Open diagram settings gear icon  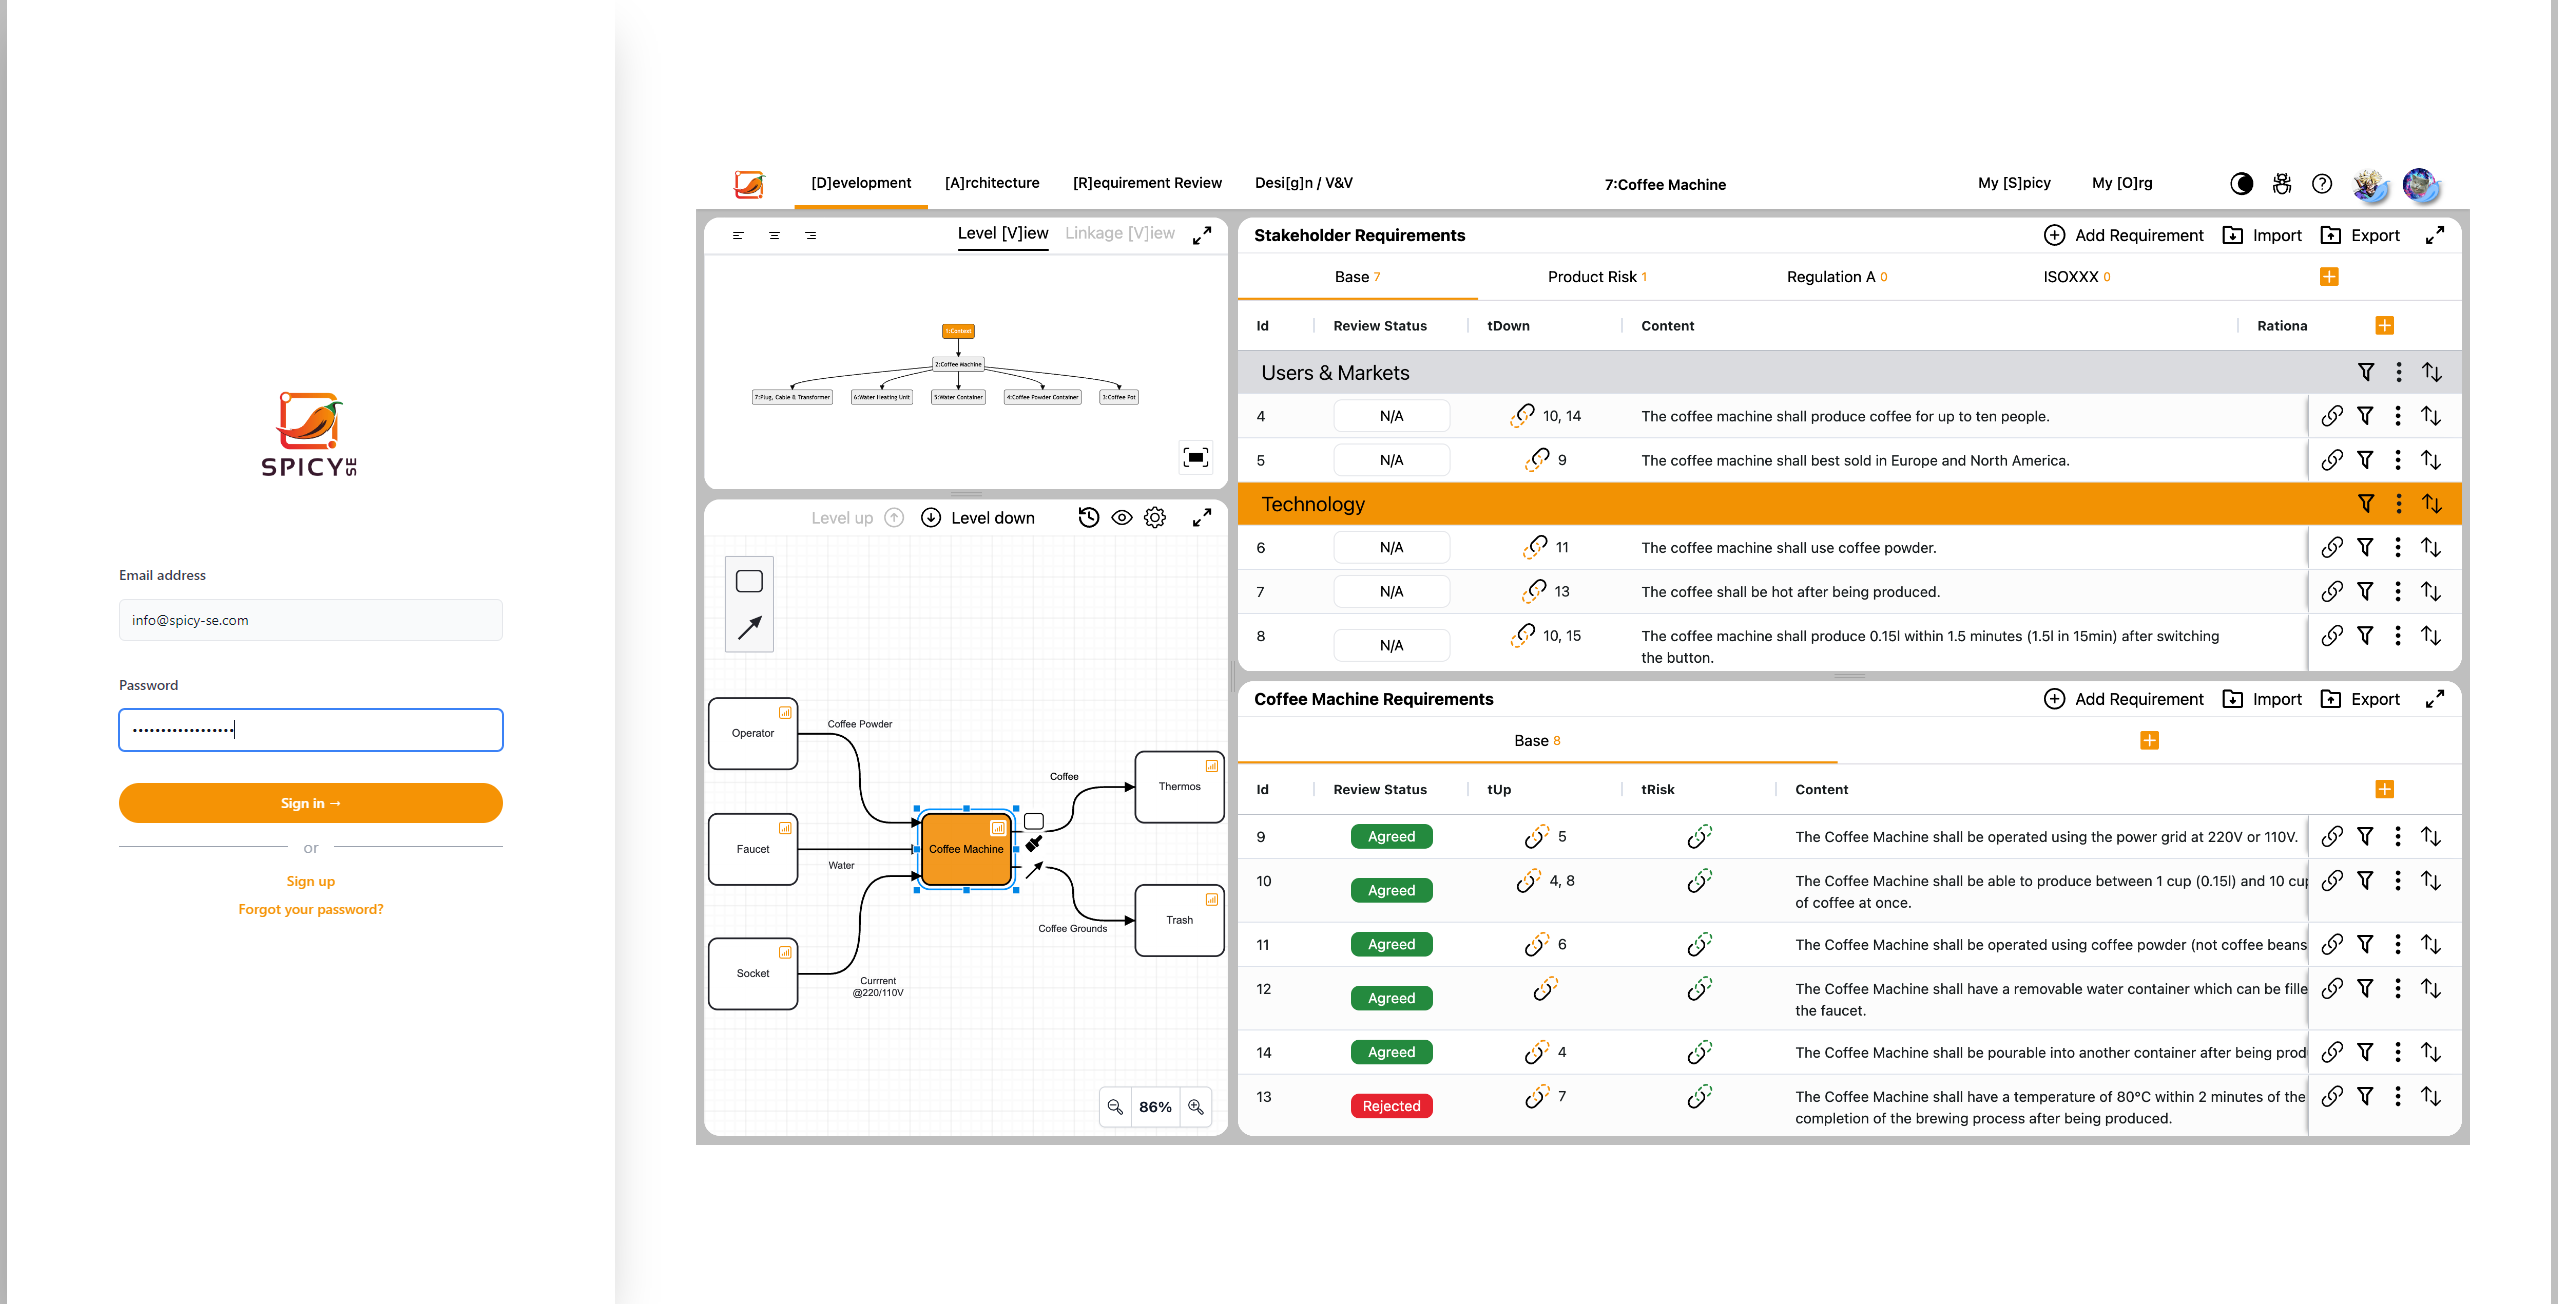click(1155, 517)
